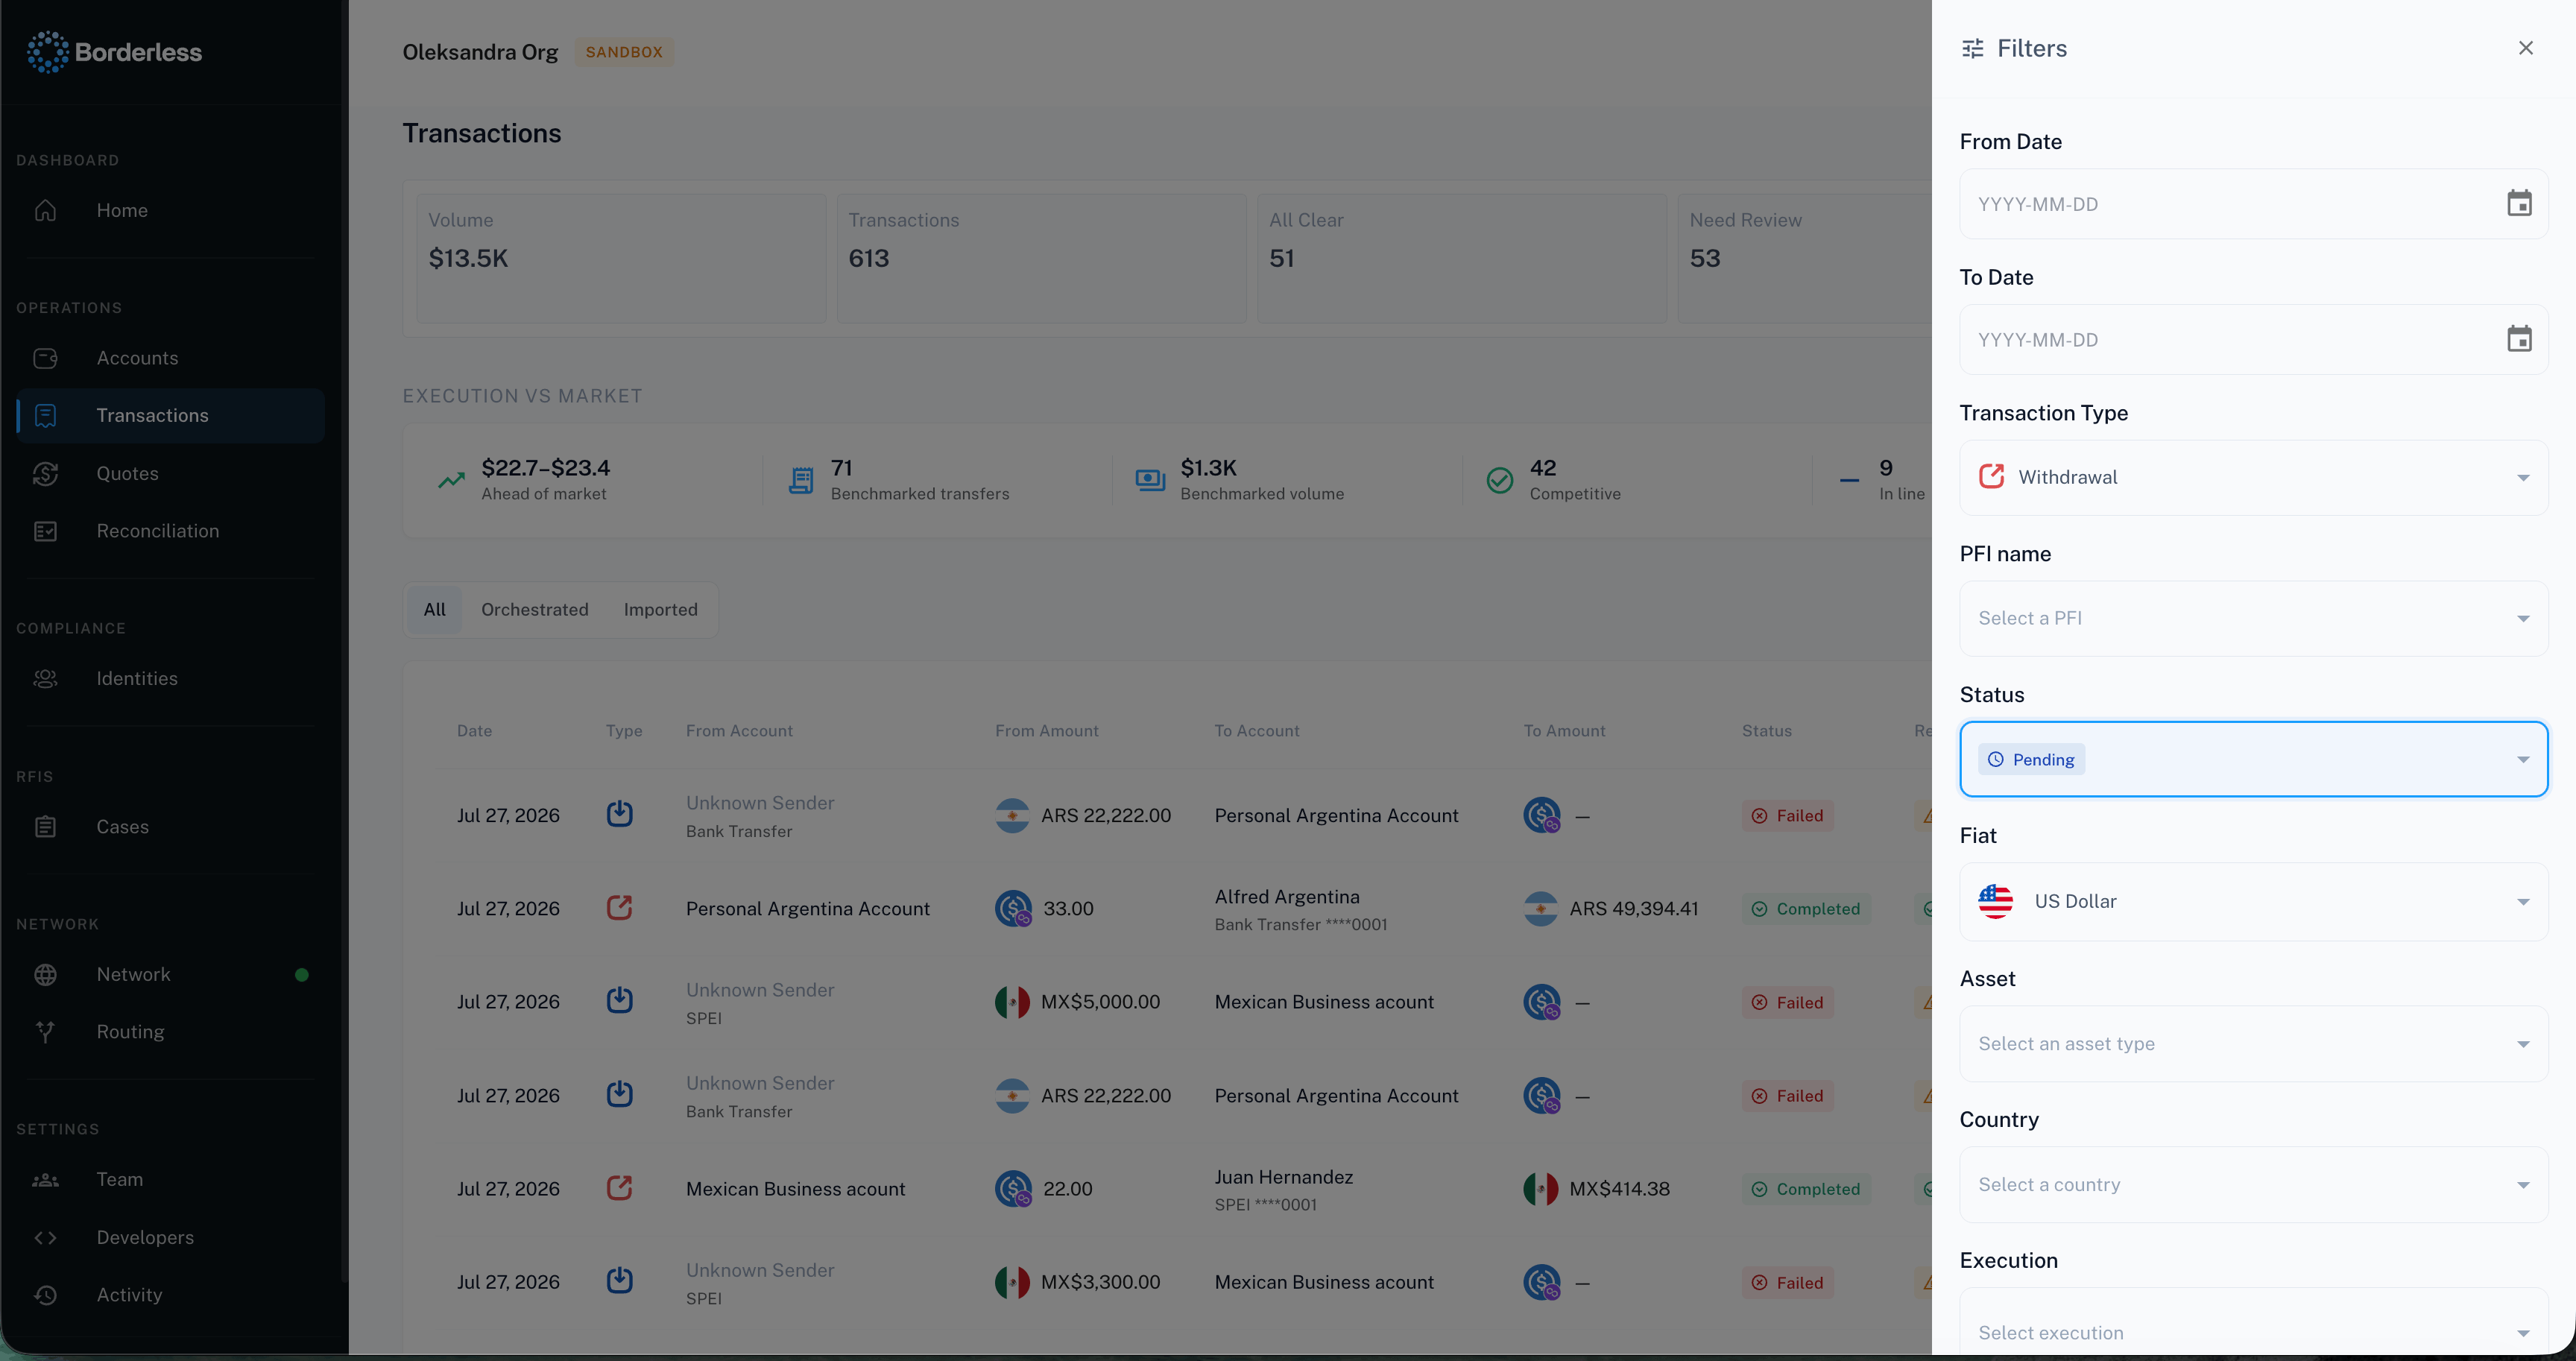Open Cases link in sidebar

coord(170,827)
